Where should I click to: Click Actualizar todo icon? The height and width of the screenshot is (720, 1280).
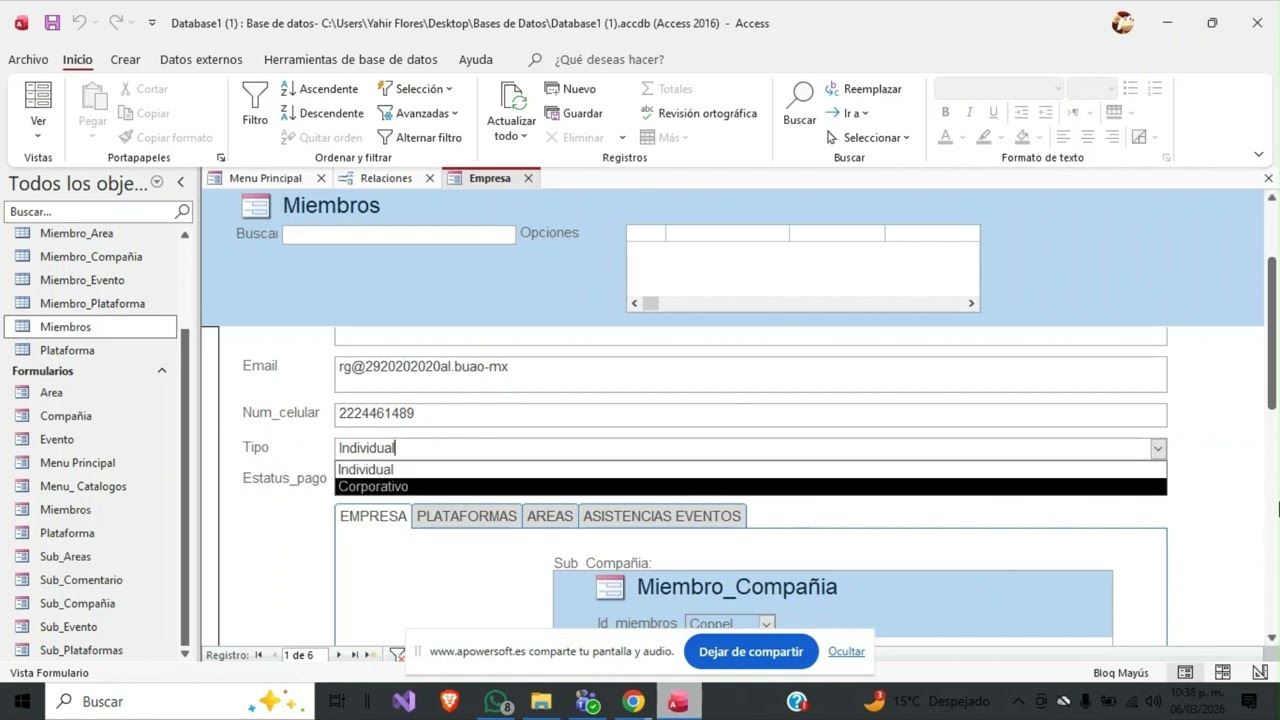[x=512, y=97]
